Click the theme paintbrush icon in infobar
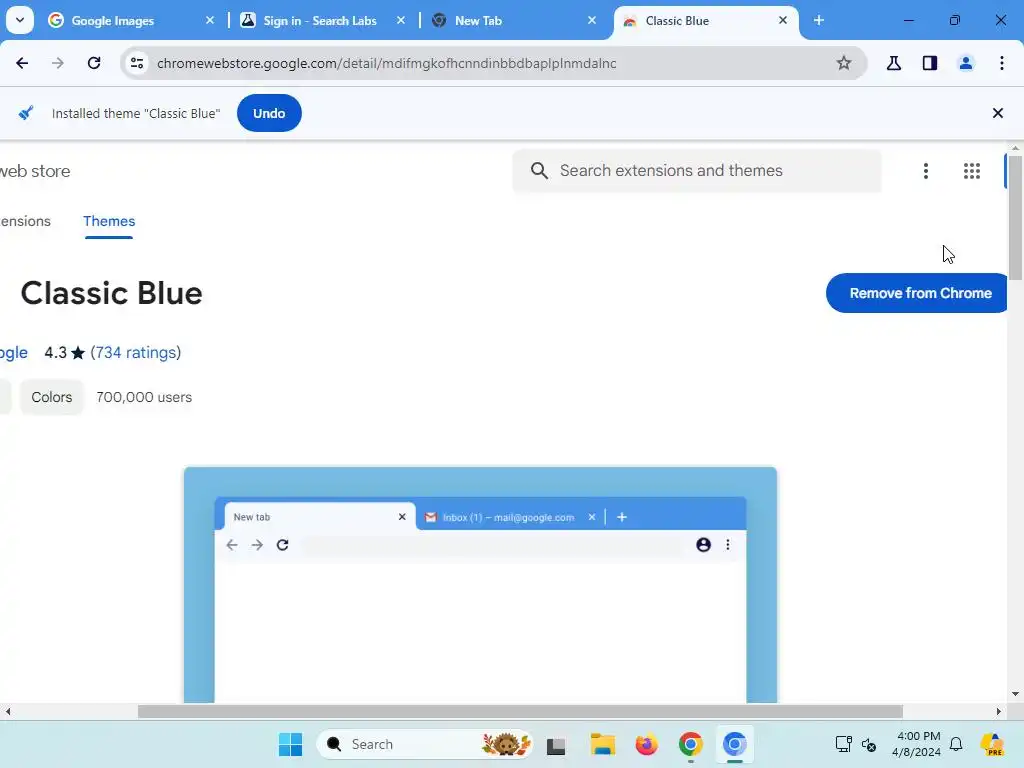Screen dimensions: 1024x768 click(25, 113)
